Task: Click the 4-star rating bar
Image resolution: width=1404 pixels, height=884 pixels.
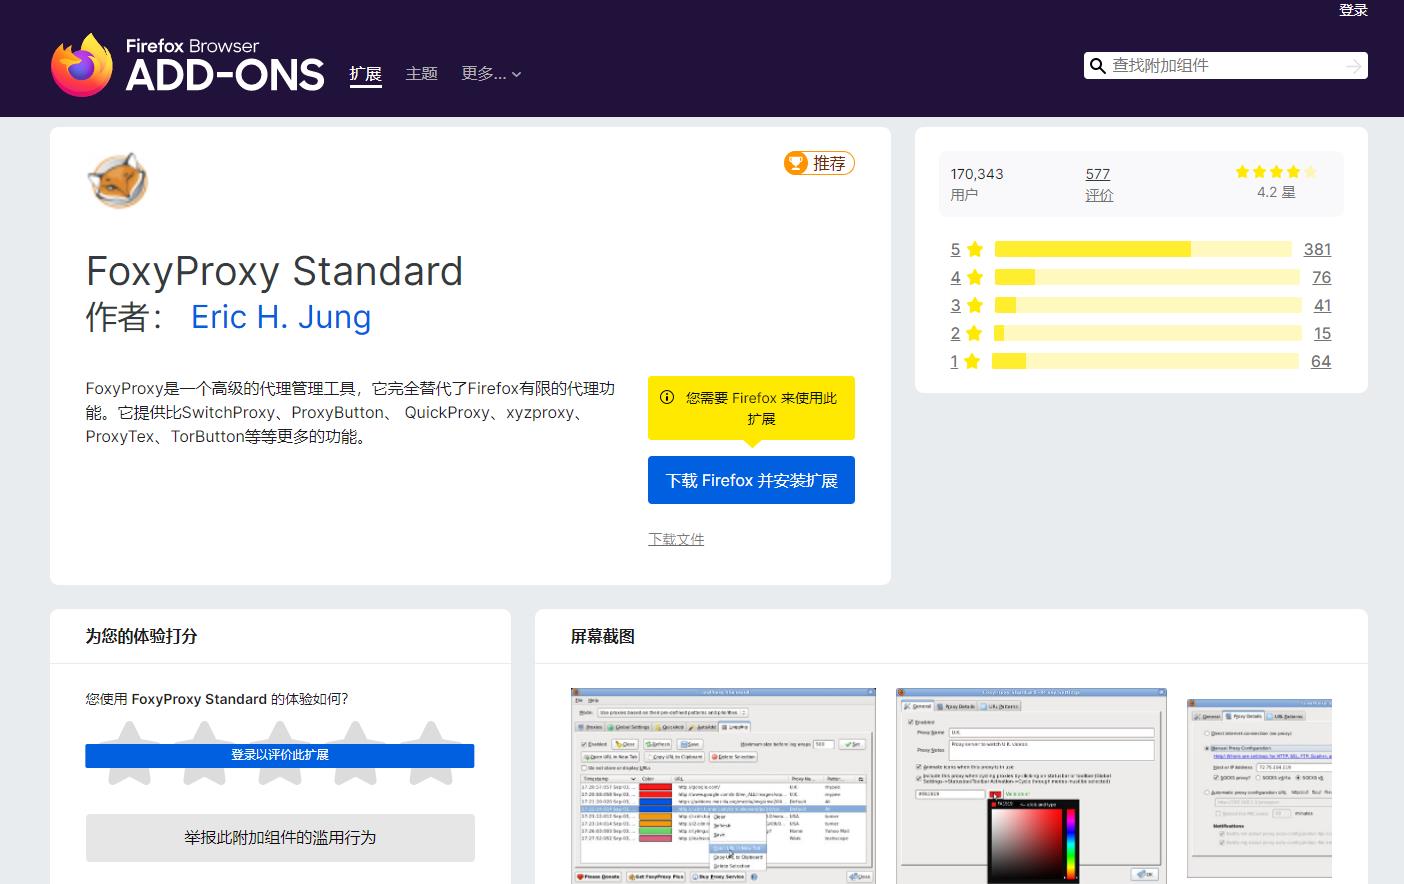Action: [x=1148, y=277]
